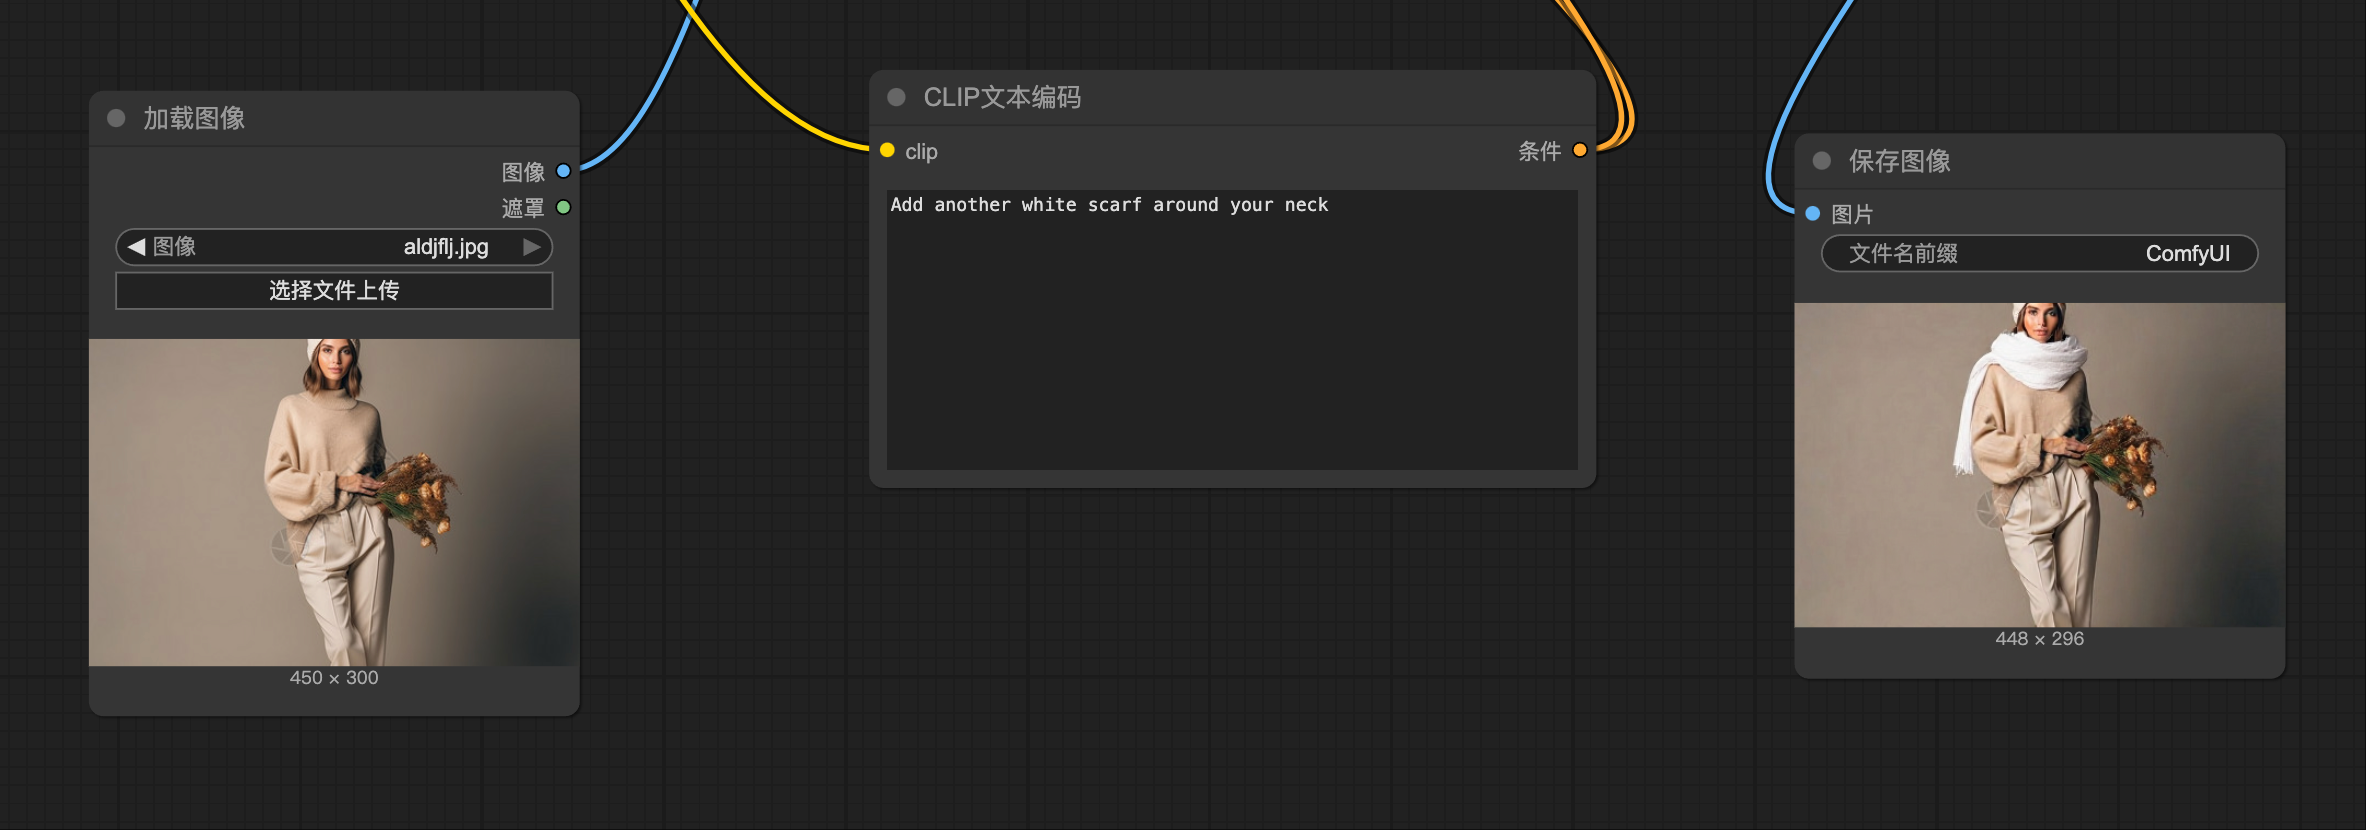Click the orange 条件 output port
The width and height of the screenshot is (2366, 830).
(1580, 151)
